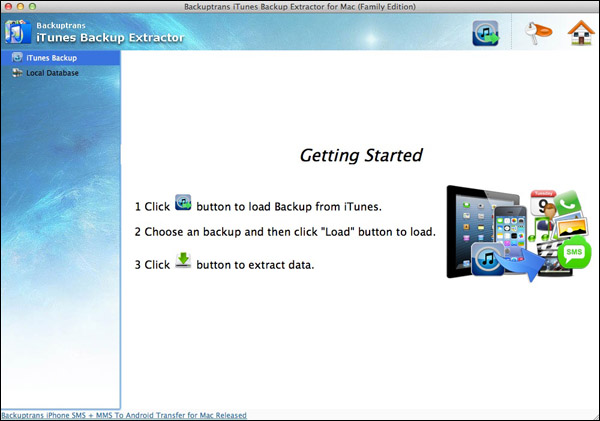Open the iPhone SMS + MMS To Android Transfer link
The height and width of the screenshot is (421, 600).
[124, 415]
